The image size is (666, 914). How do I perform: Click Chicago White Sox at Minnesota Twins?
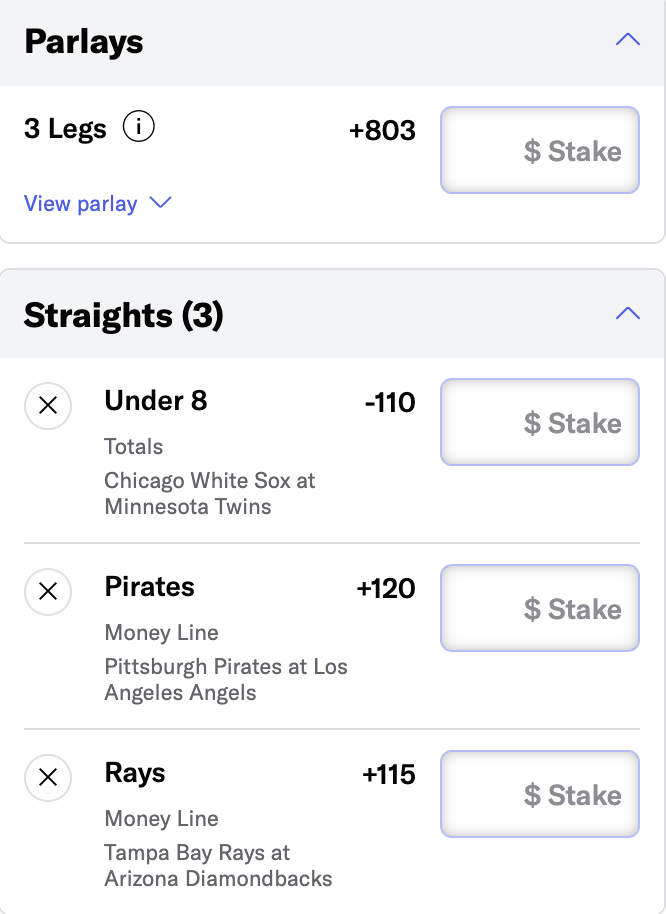coord(209,494)
